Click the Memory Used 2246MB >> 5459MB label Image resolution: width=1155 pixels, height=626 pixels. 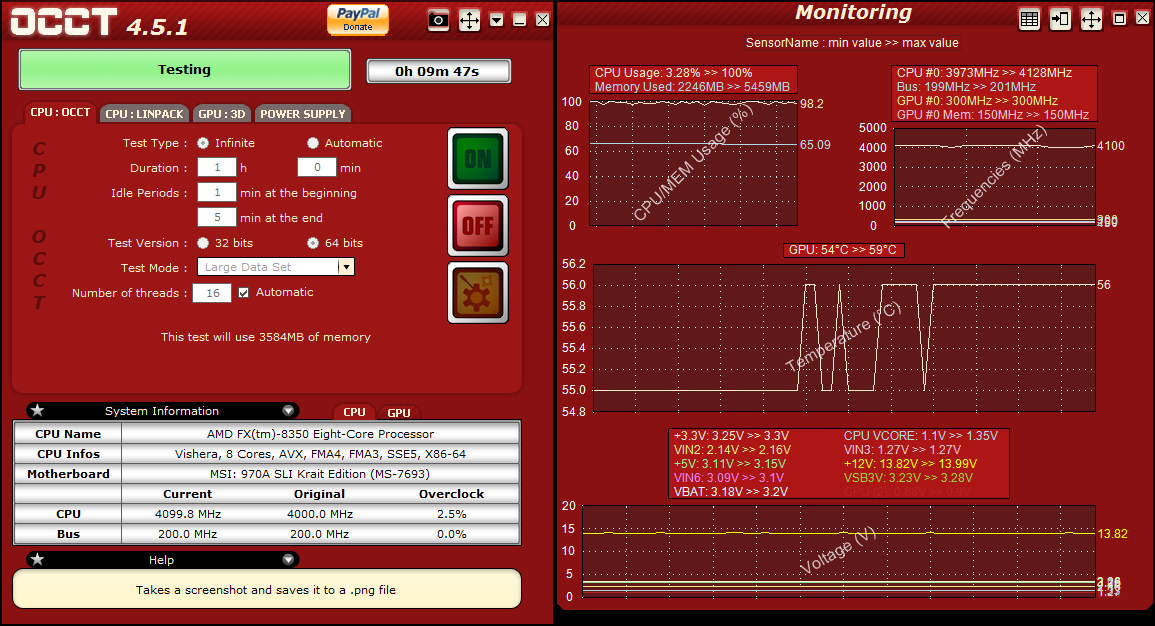(692, 87)
